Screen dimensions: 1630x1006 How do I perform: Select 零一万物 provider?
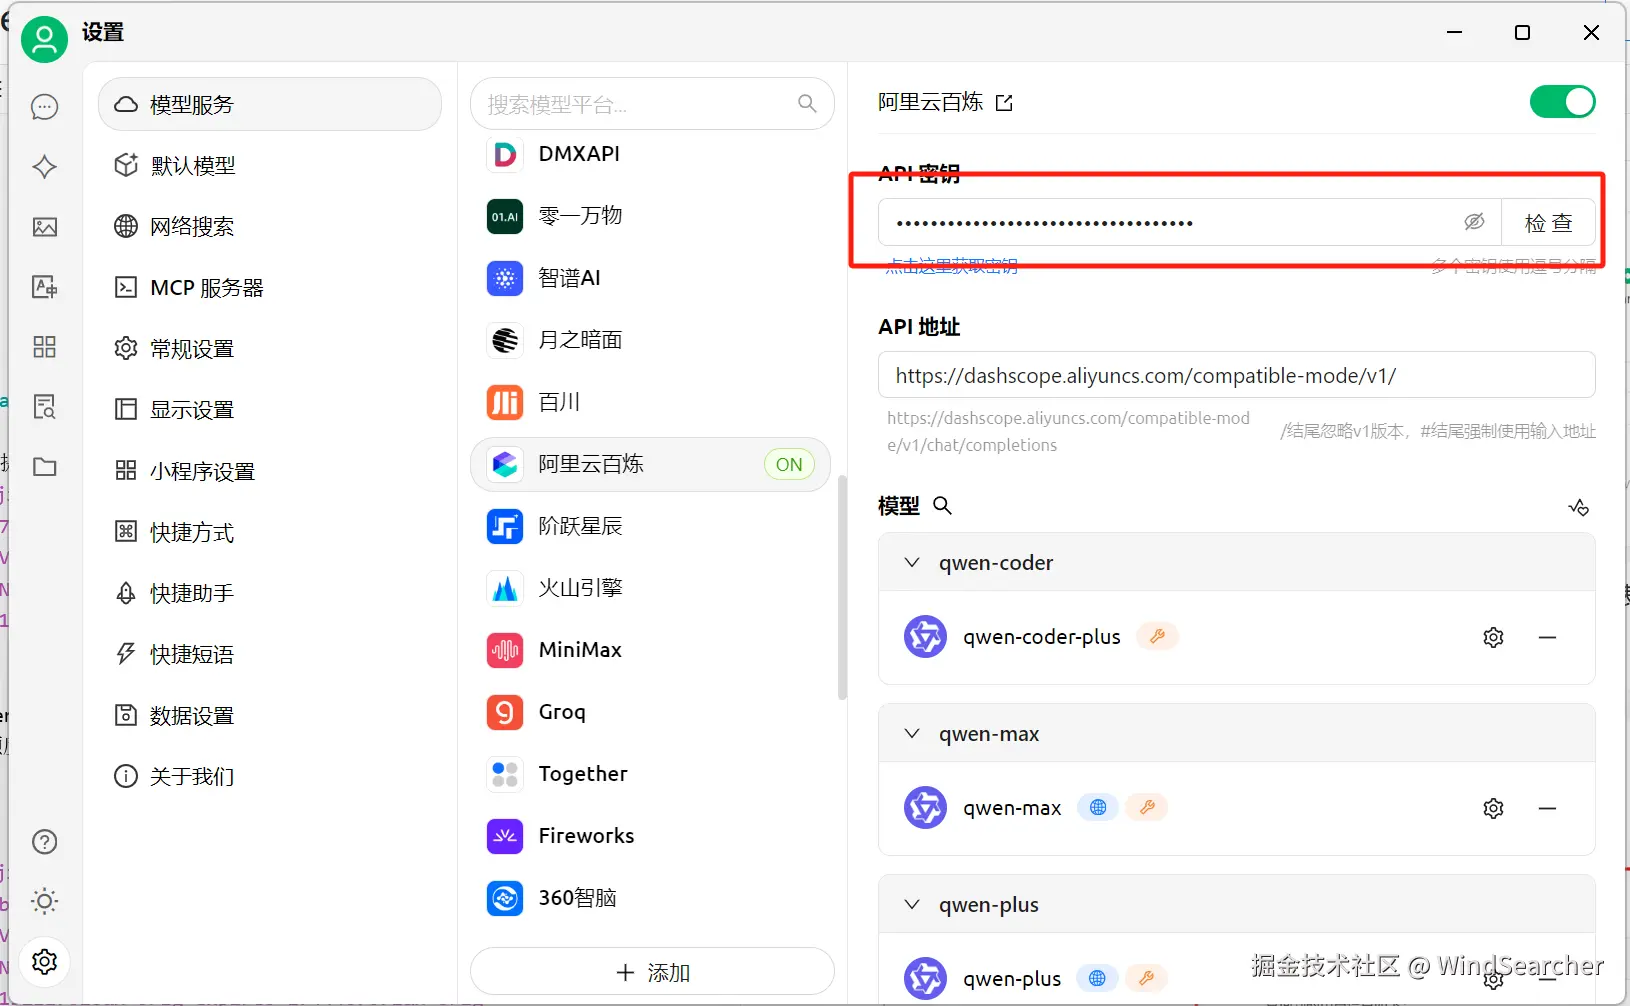point(651,216)
